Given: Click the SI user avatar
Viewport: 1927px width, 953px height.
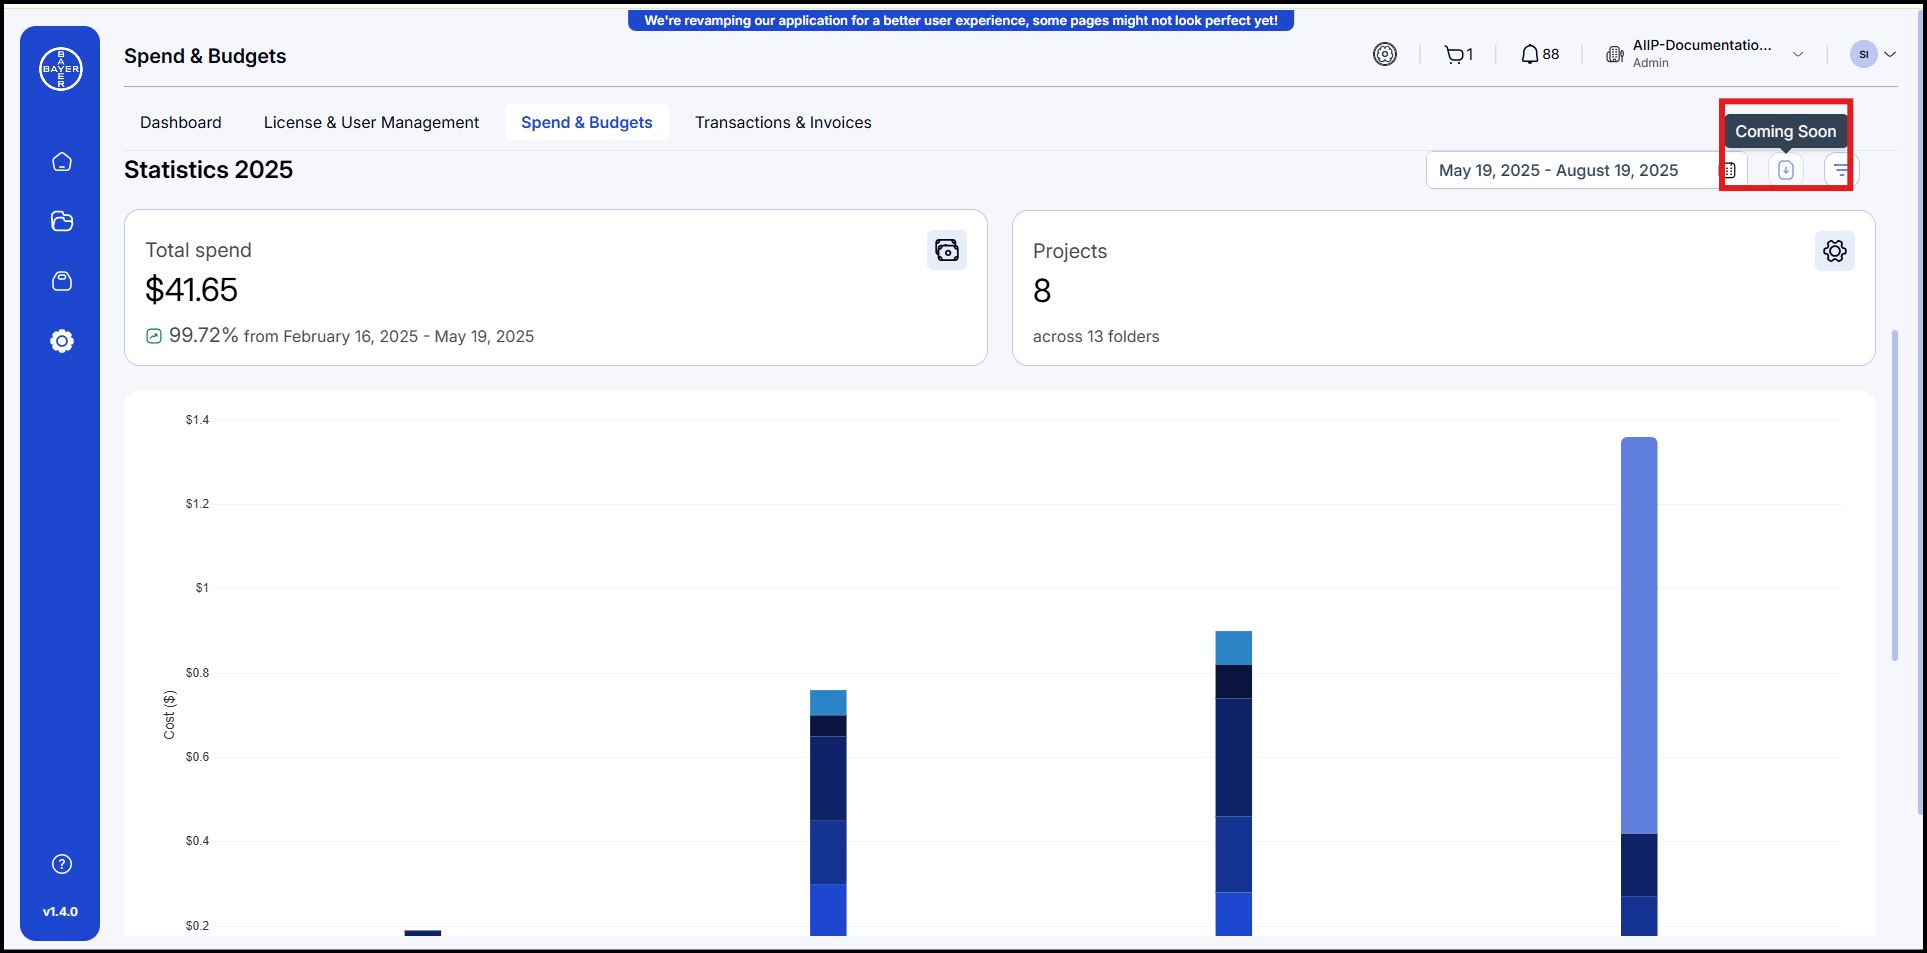Looking at the screenshot, I should [1864, 54].
